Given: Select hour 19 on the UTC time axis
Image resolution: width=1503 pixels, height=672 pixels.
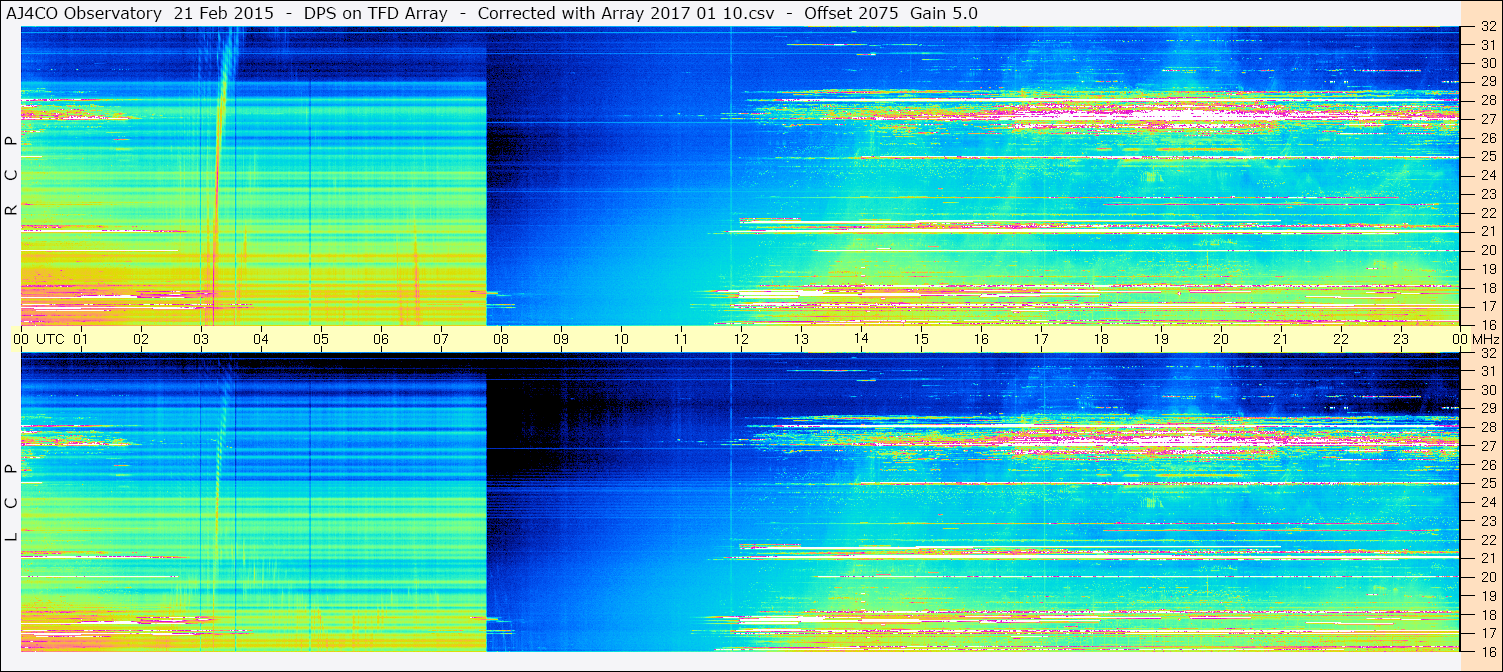Looking at the screenshot, I should coord(1161,339).
